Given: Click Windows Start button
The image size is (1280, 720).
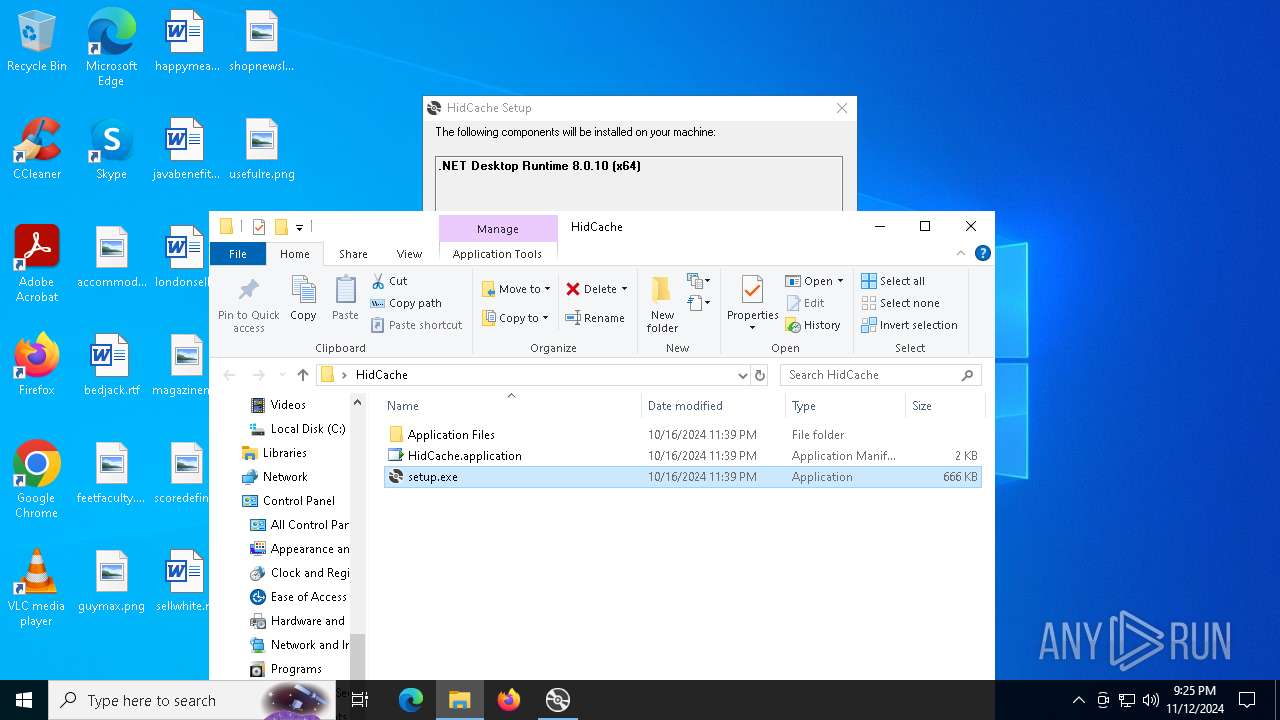Looking at the screenshot, I should (x=24, y=700).
